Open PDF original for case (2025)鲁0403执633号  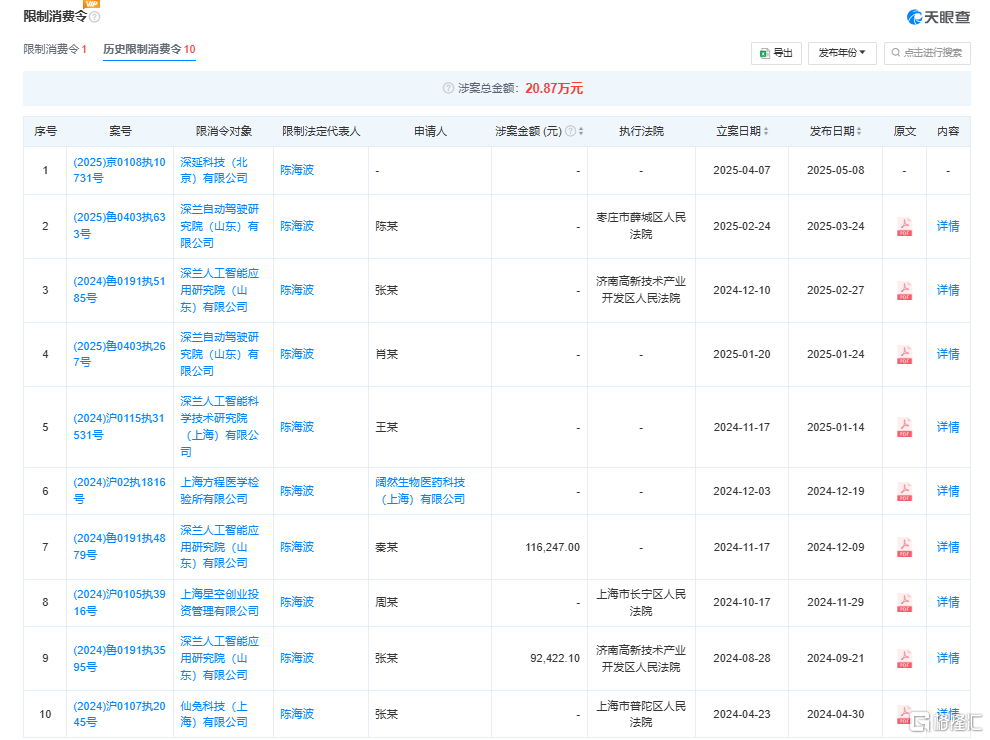pos(904,227)
